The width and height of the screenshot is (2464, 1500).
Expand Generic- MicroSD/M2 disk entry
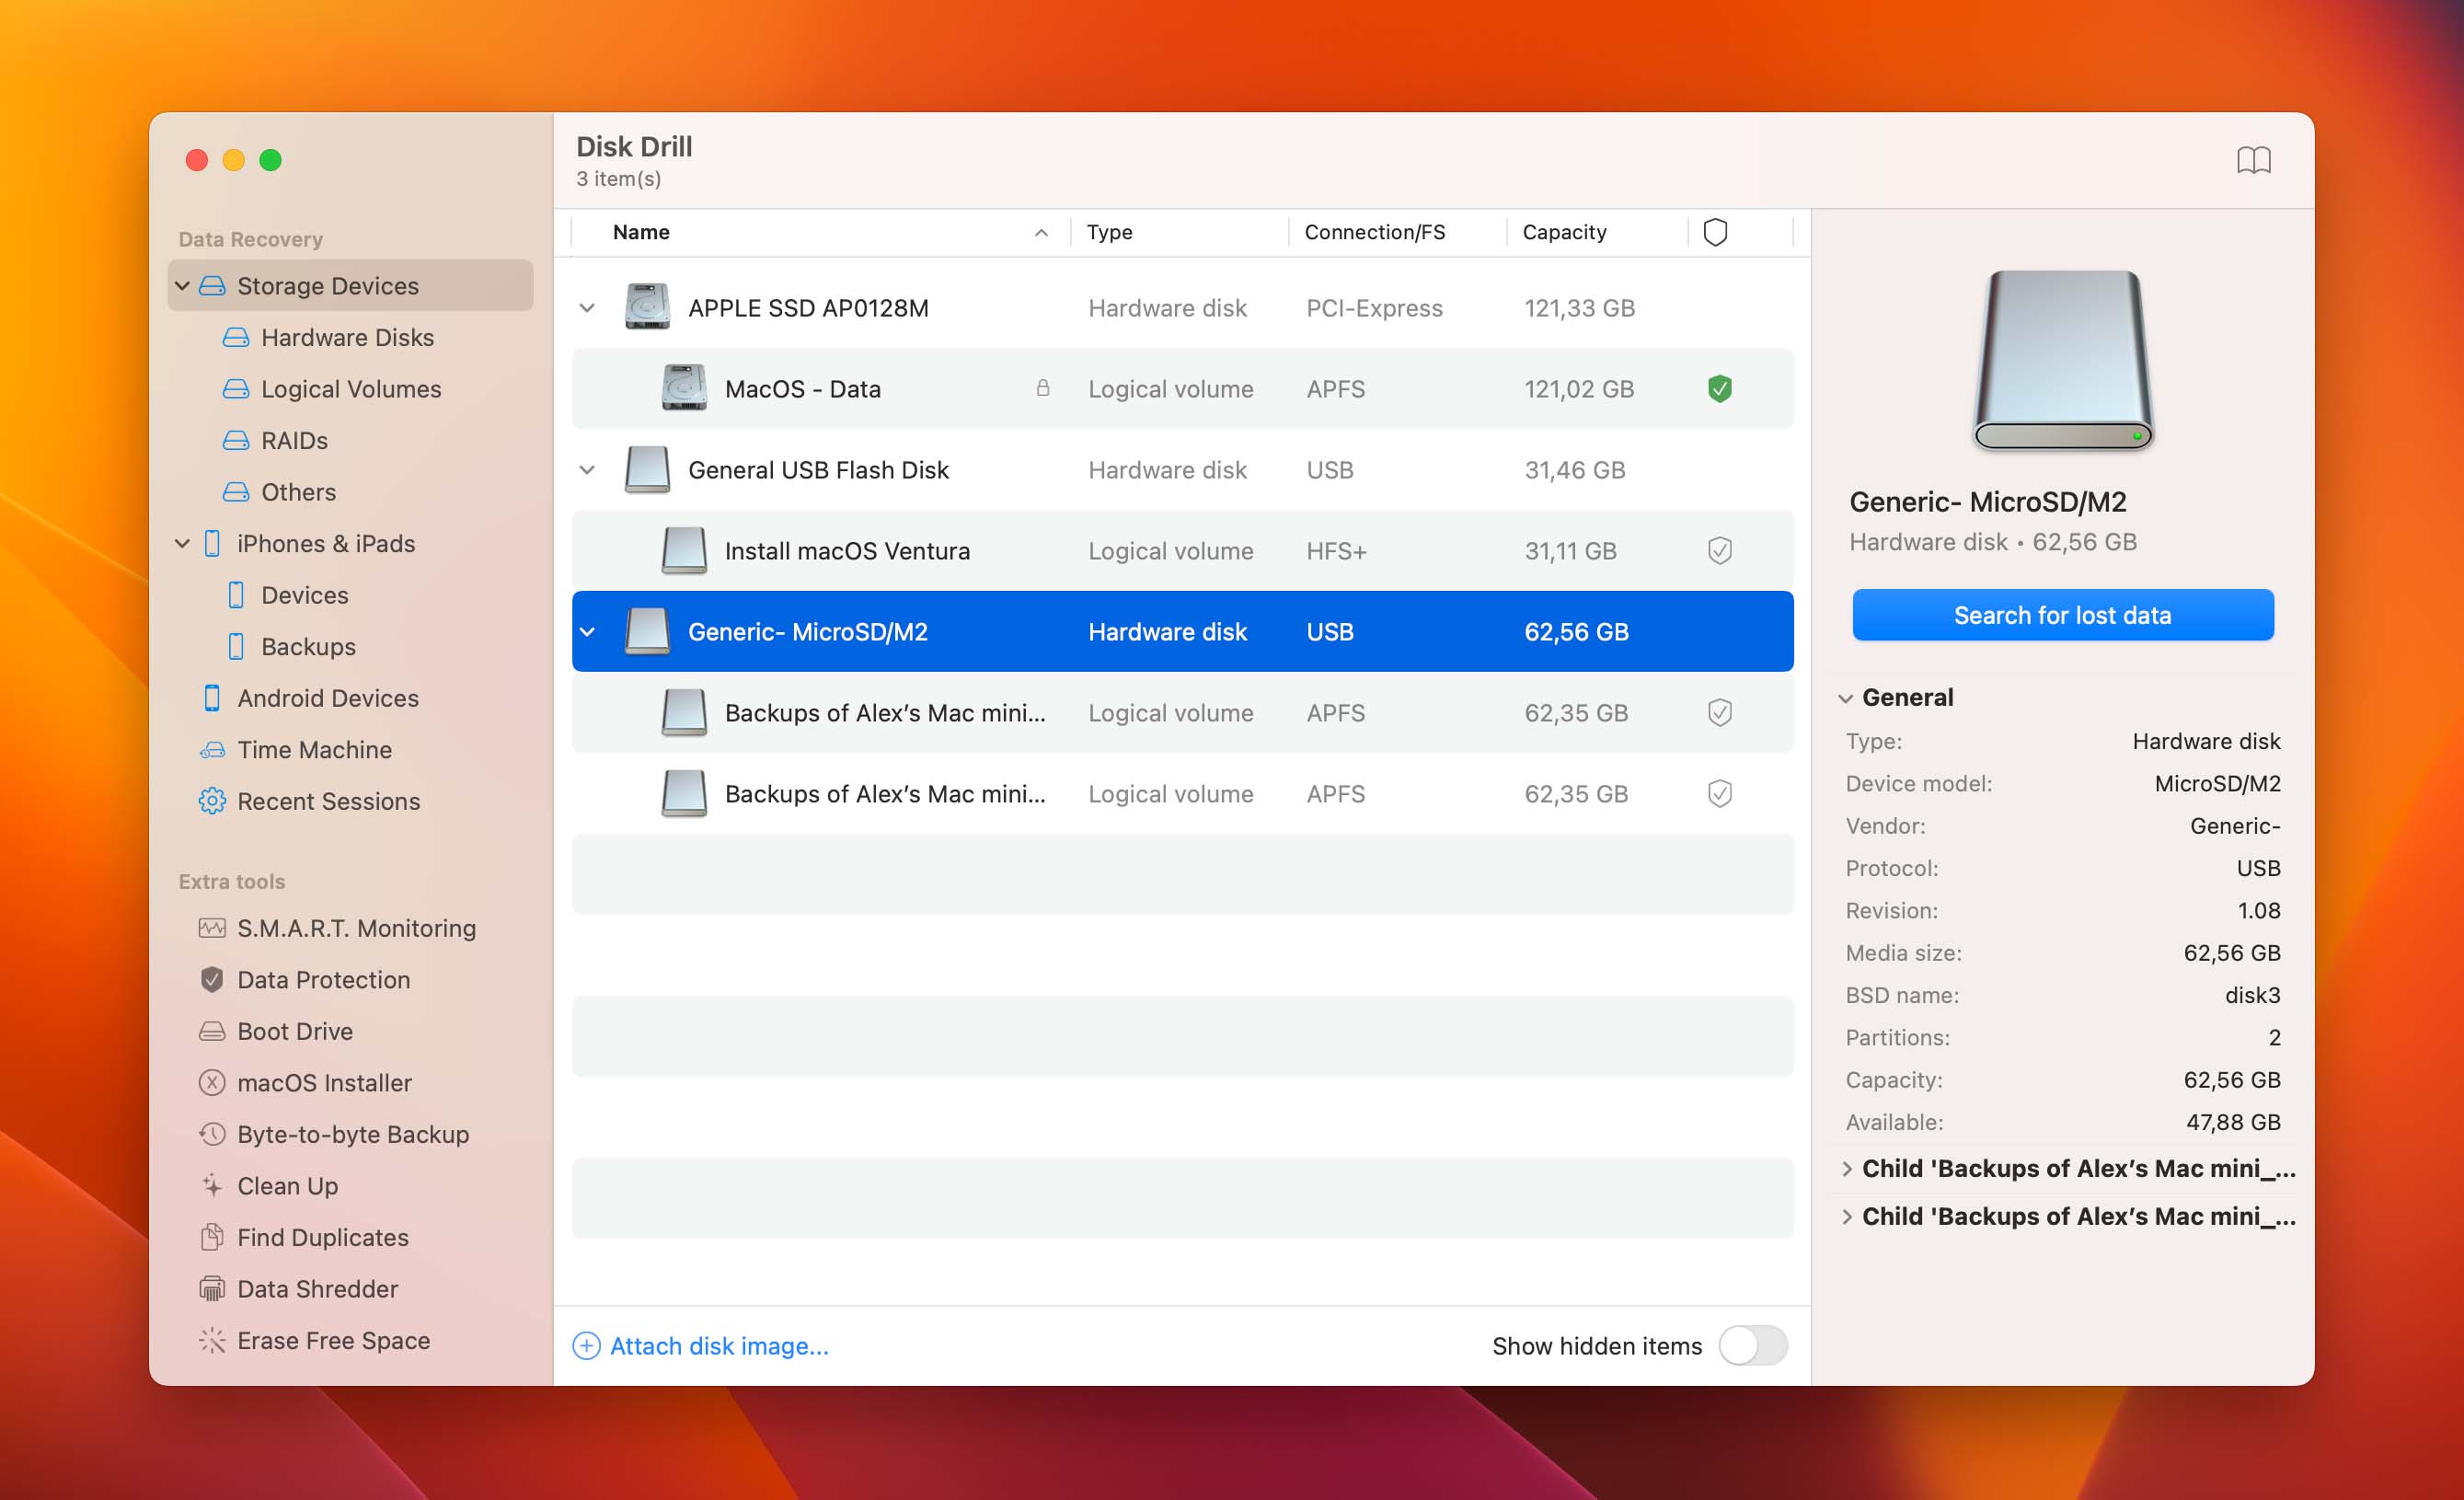click(592, 630)
